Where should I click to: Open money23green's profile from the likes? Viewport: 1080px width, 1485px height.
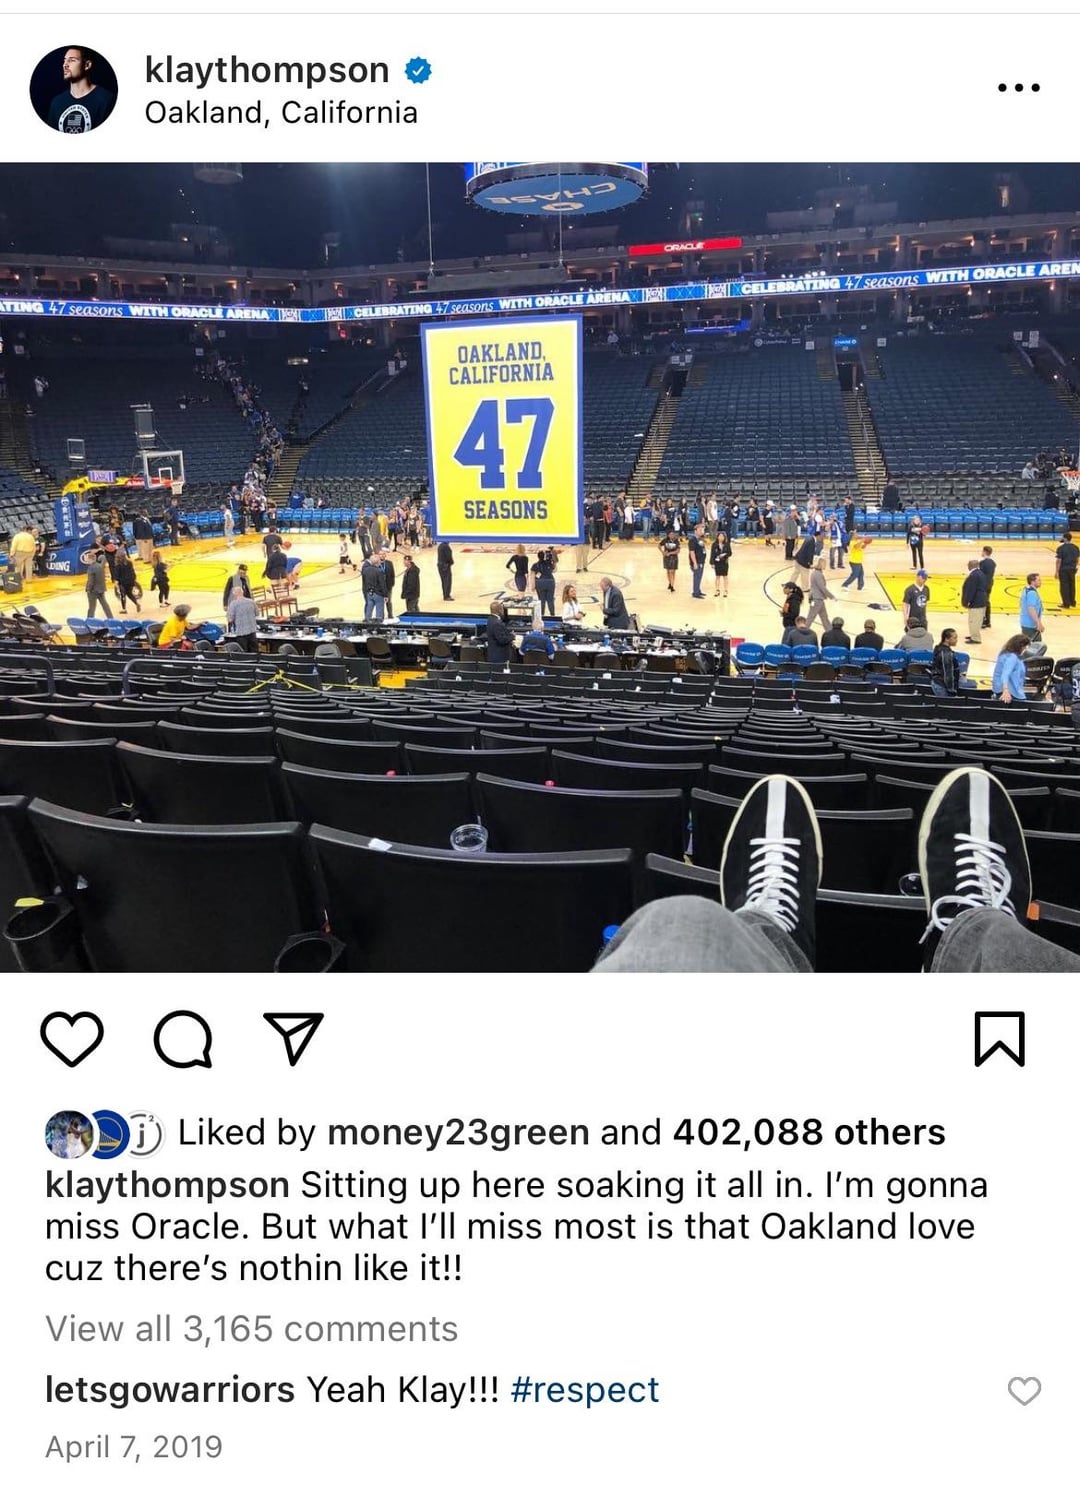point(458,1132)
